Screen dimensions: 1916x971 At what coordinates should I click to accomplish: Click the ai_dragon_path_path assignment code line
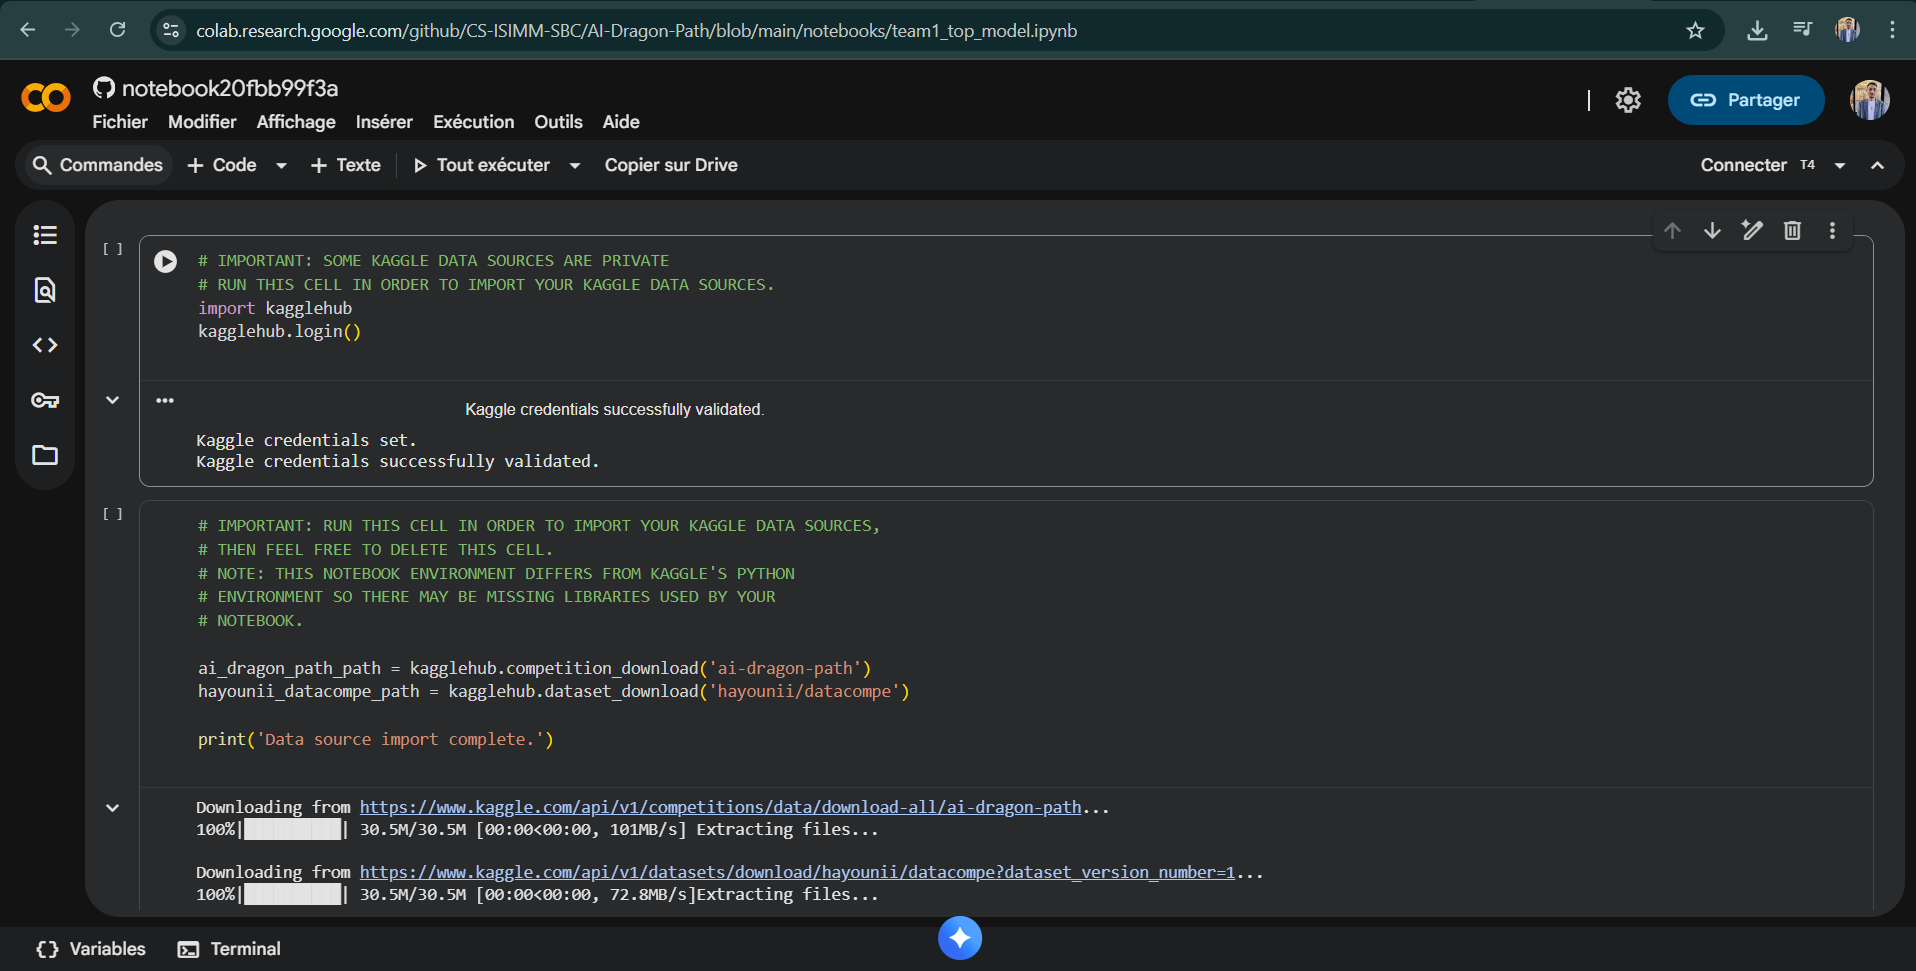[534, 668]
